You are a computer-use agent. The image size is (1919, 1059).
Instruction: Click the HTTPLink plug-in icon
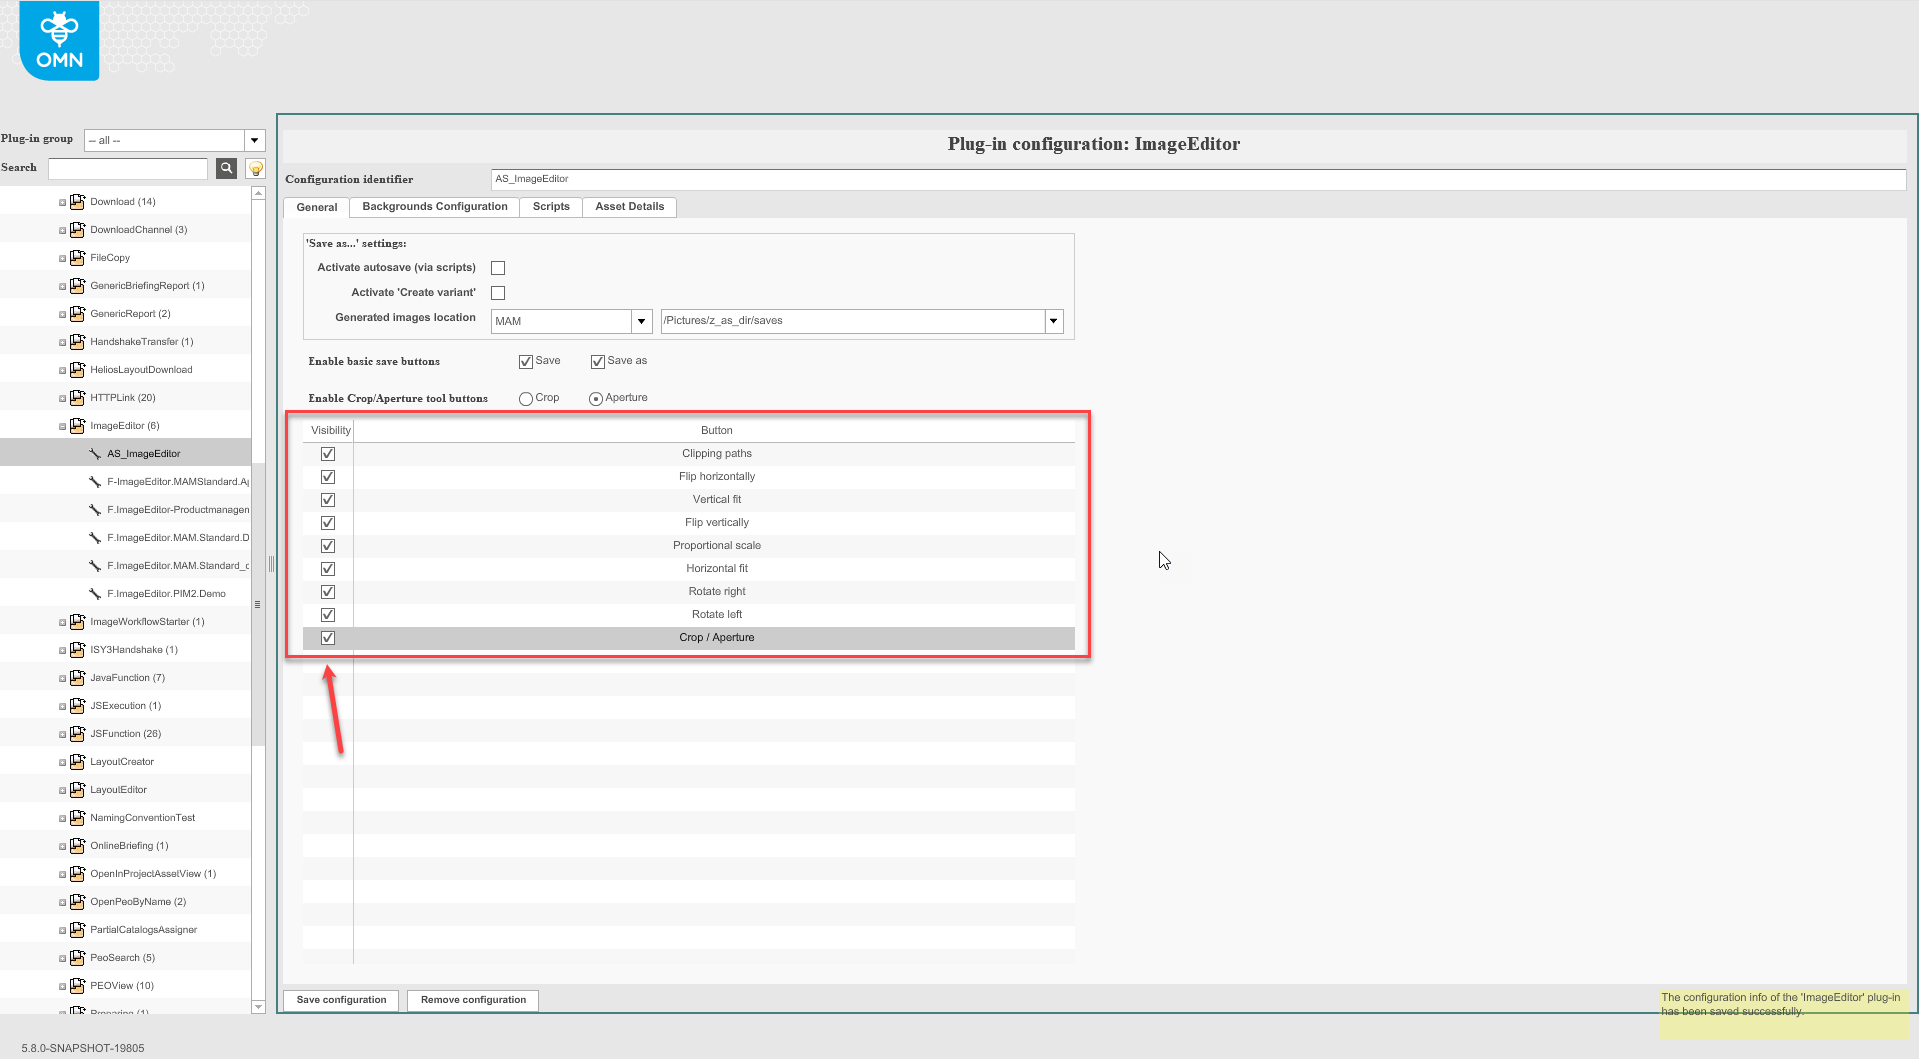tap(78, 397)
